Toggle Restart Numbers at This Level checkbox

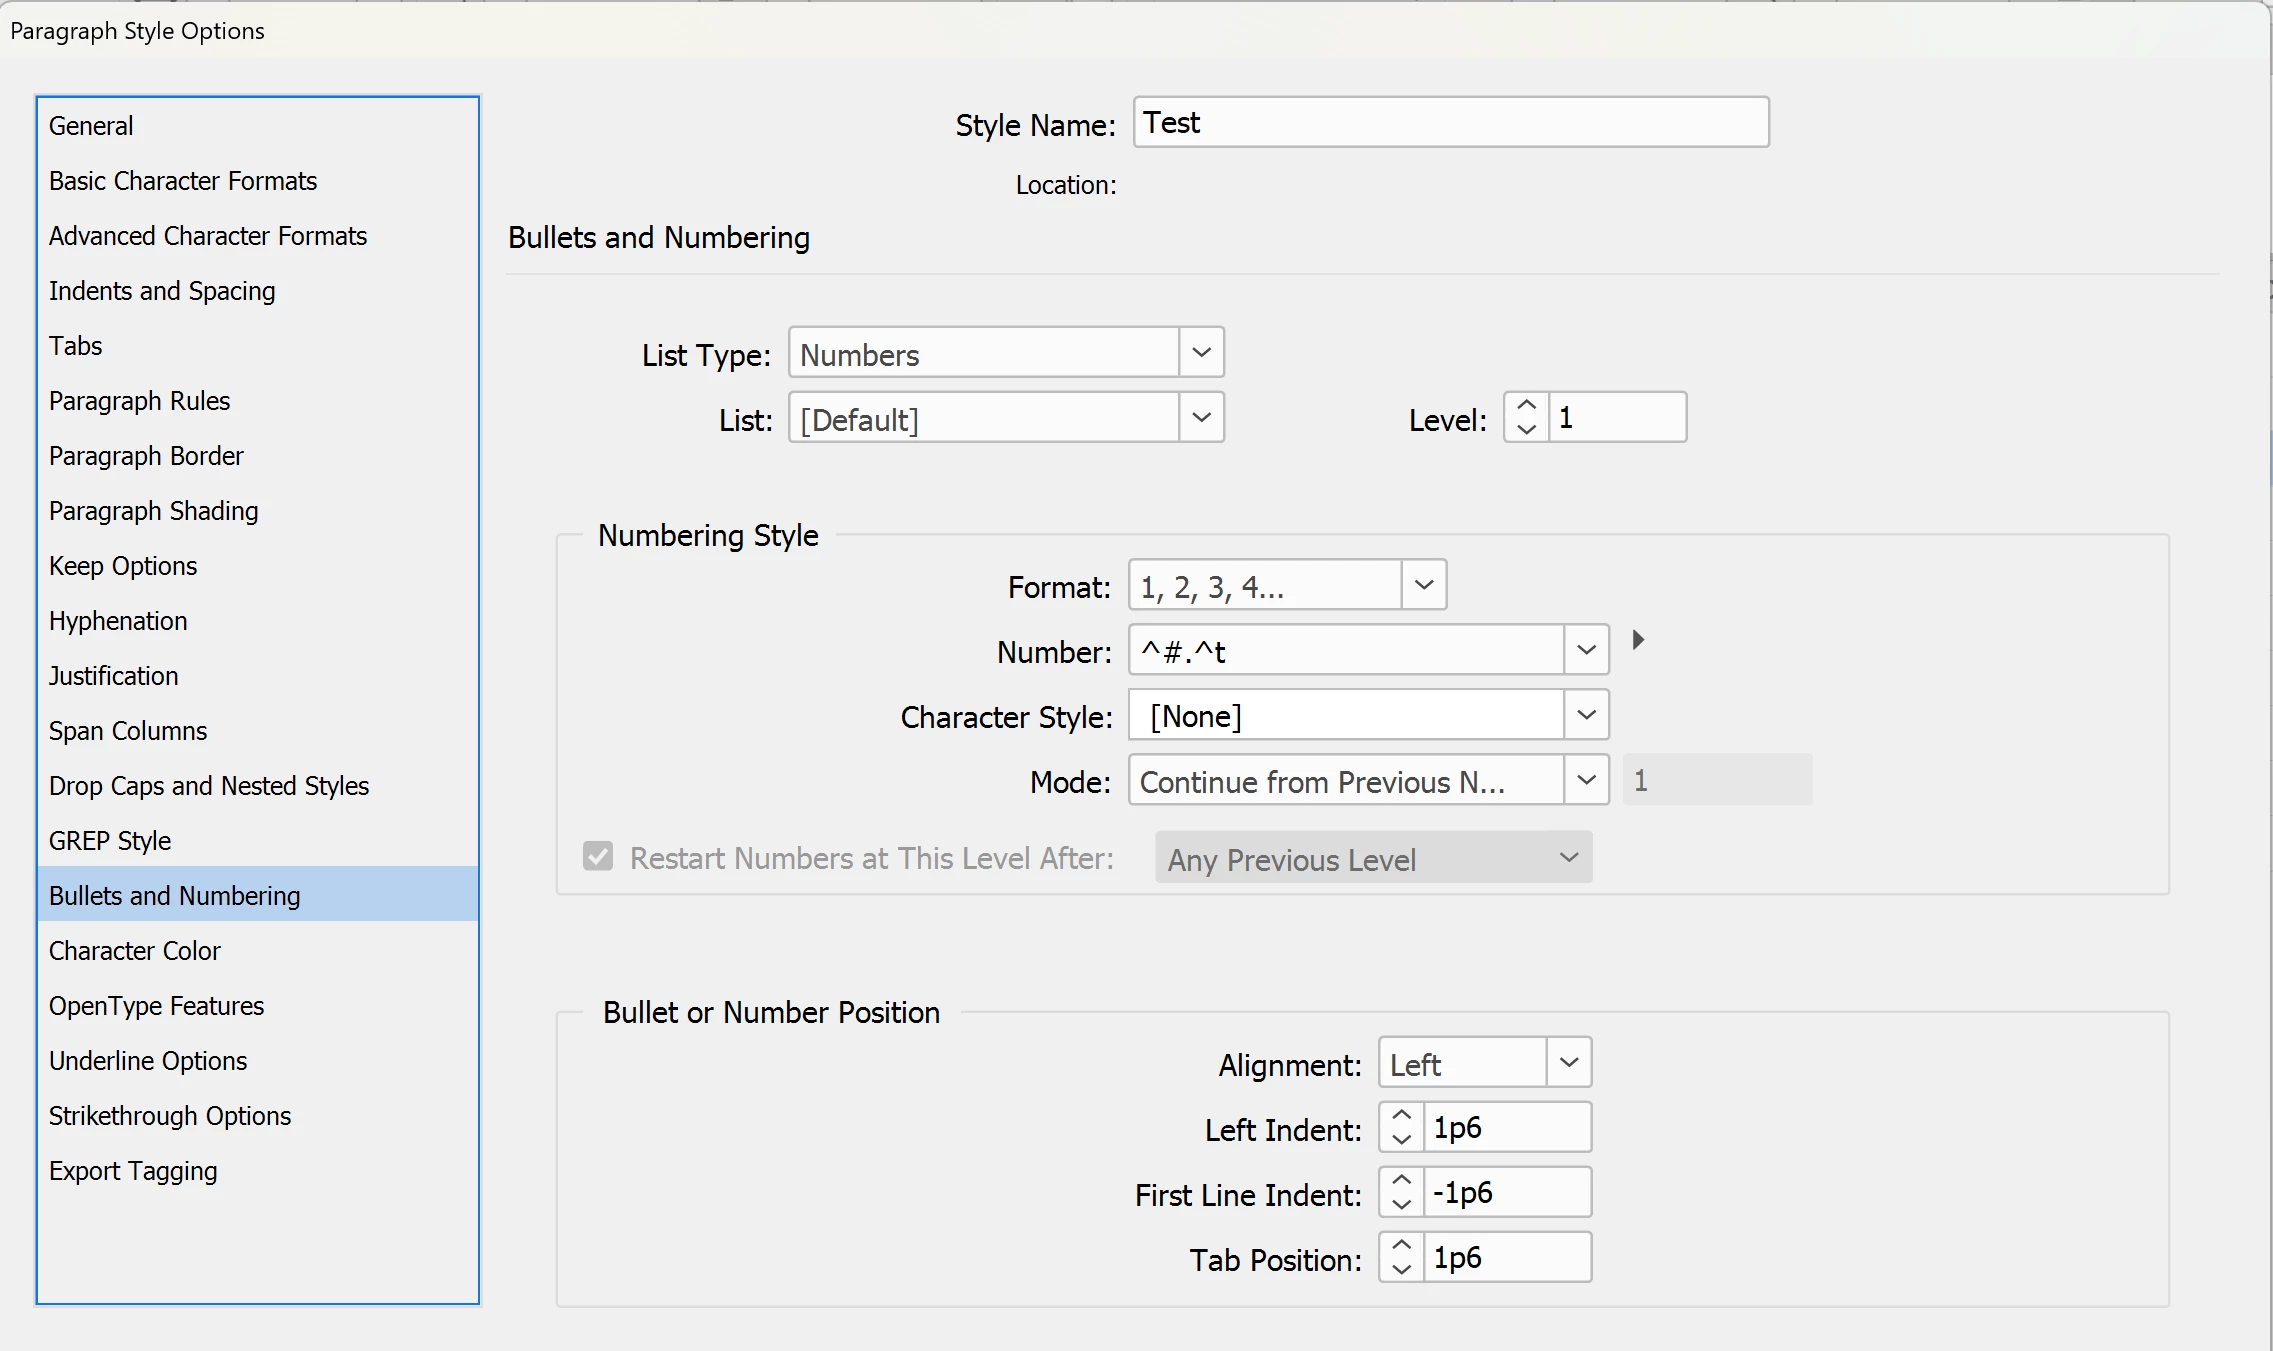tap(598, 857)
